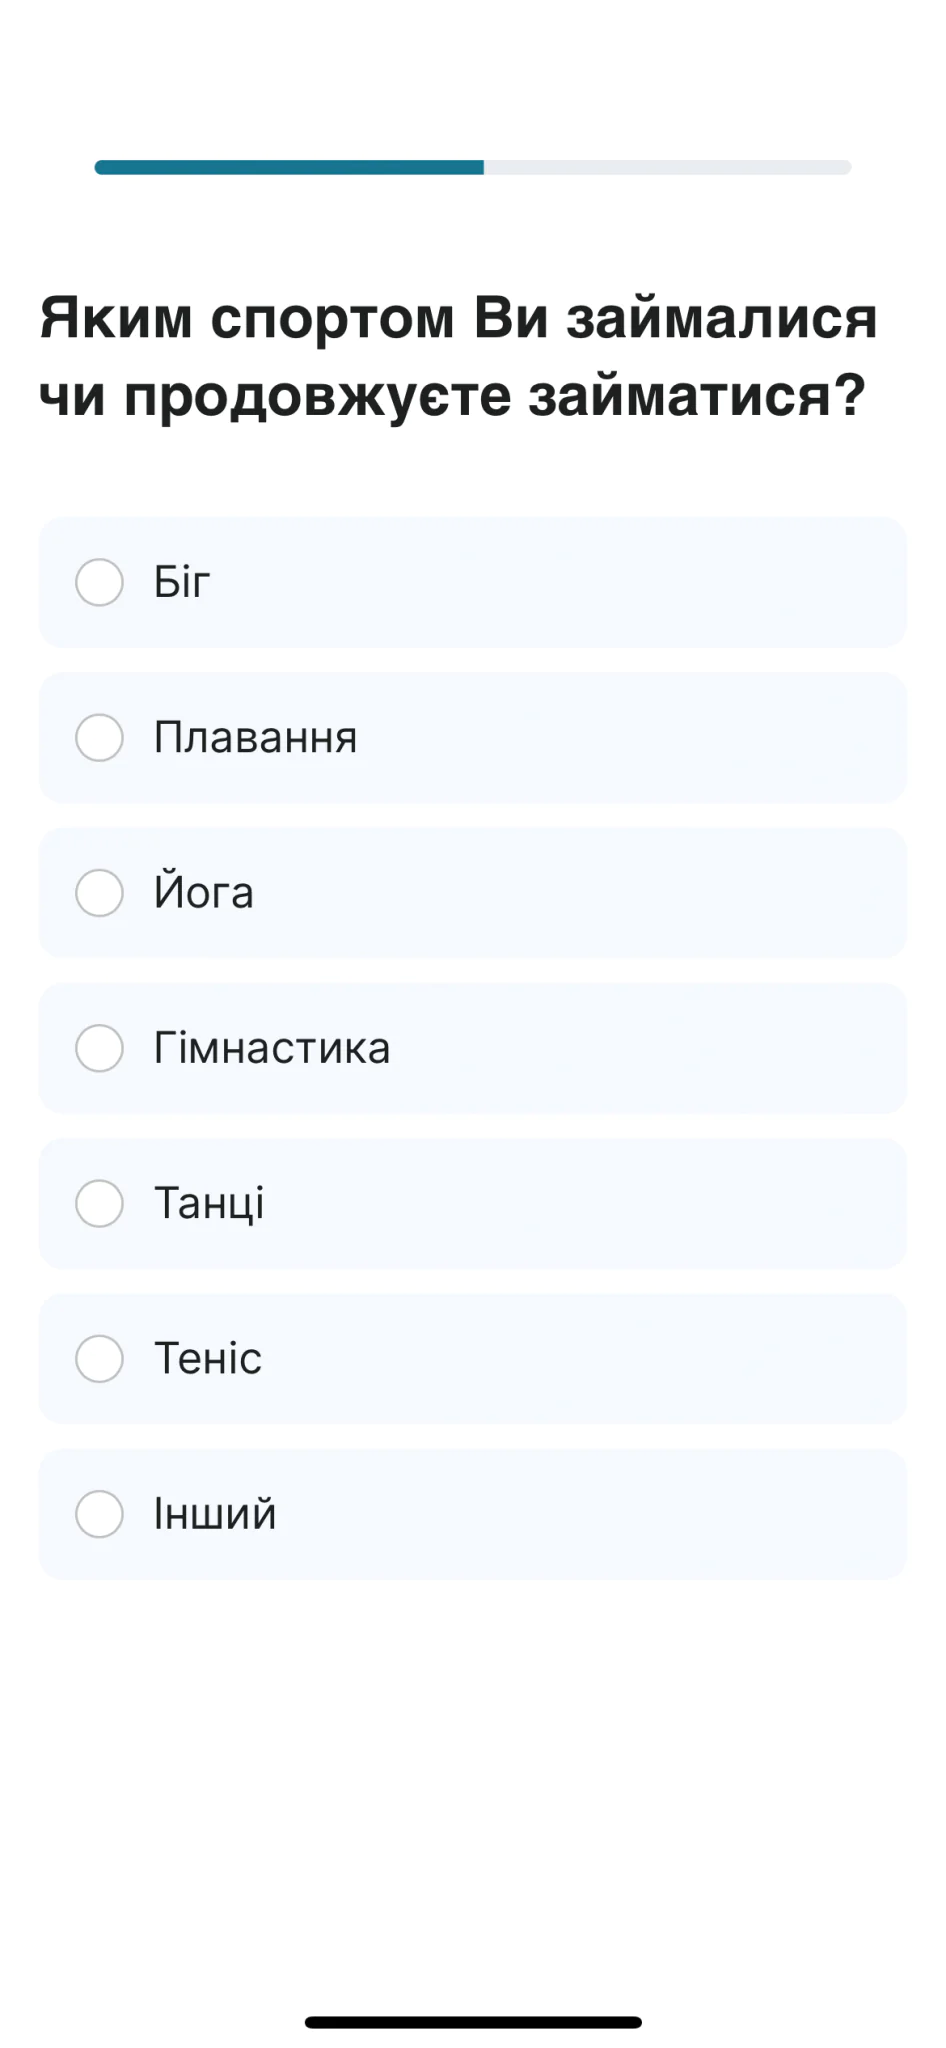Tap the Плавання label text
Screen dimensions: 946x2048
(x=255, y=738)
